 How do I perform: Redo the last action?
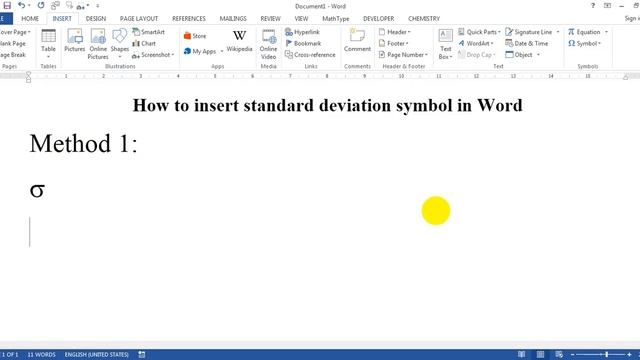pyautogui.click(x=41, y=5)
